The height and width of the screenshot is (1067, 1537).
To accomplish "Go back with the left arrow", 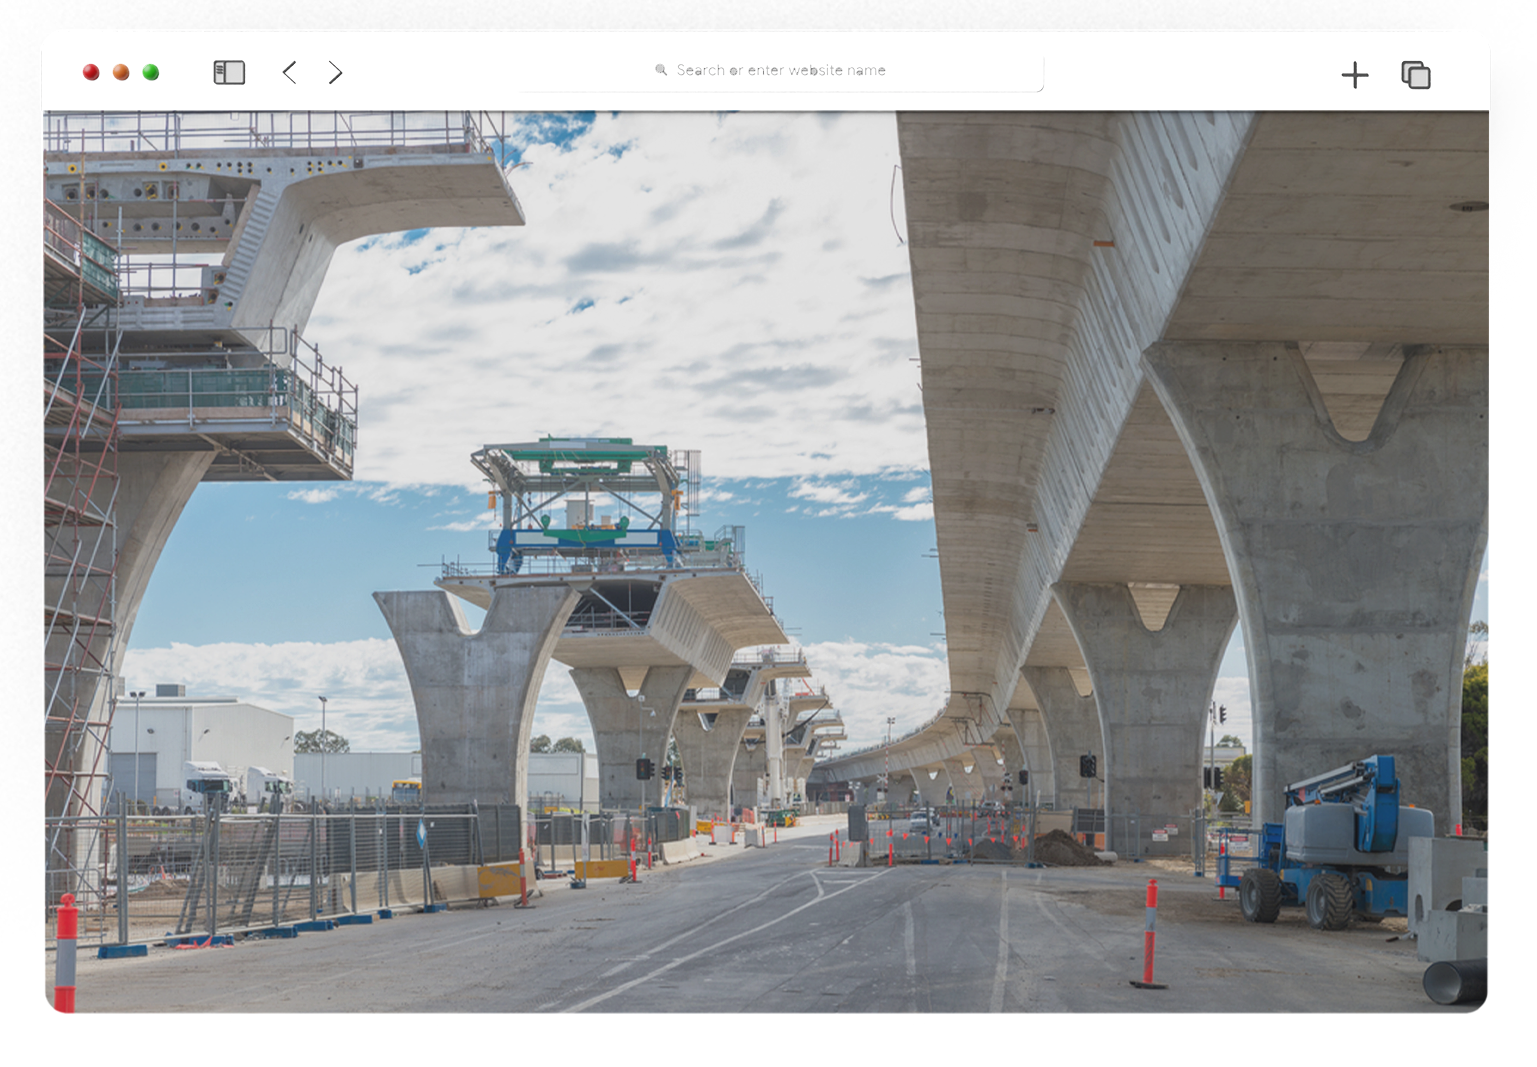I will click(x=289, y=72).
